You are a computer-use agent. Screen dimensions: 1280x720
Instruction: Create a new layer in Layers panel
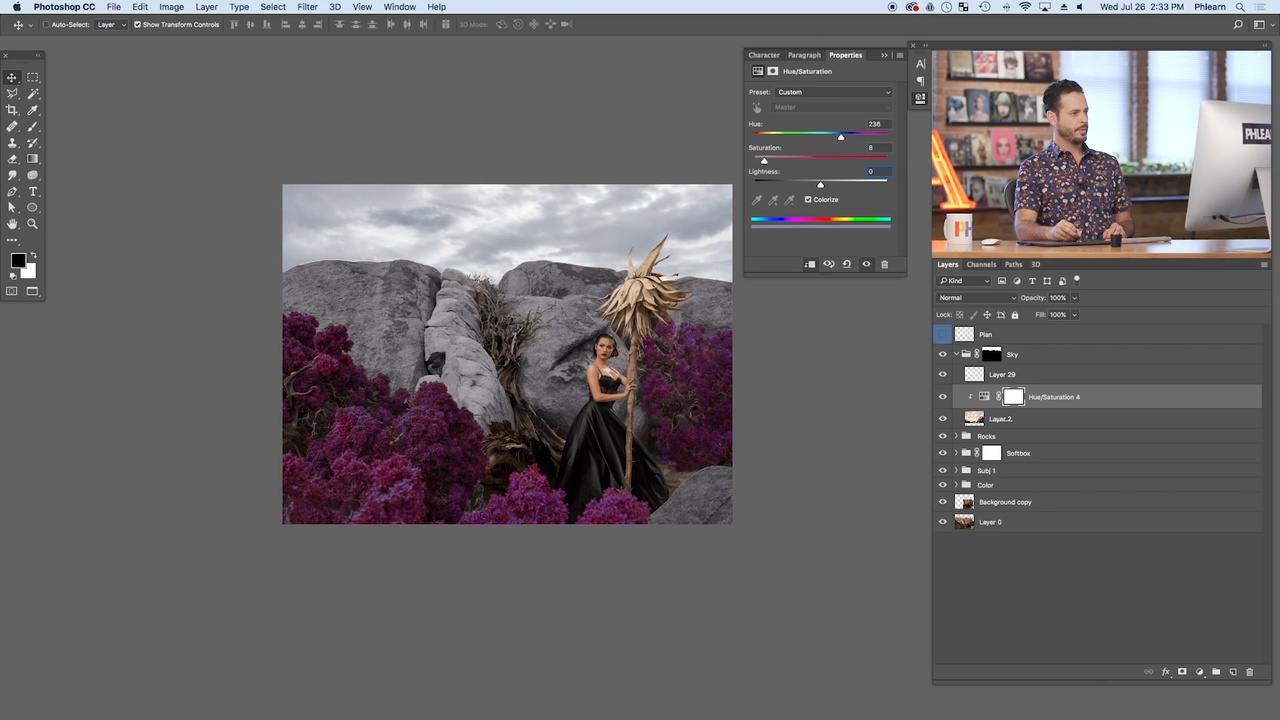click(1233, 672)
